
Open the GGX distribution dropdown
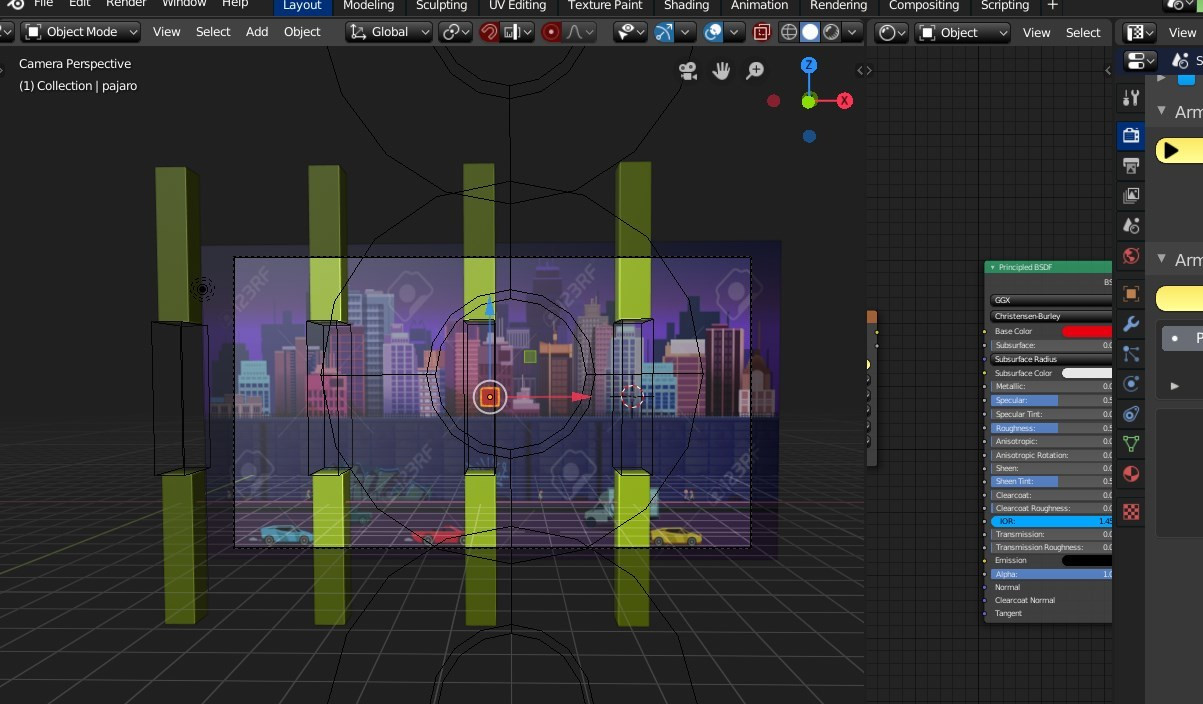1051,300
